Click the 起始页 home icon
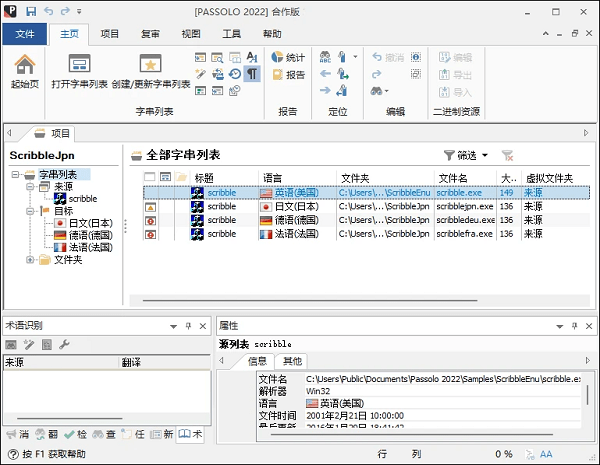Viewport: 600px width, 465px height. 25,66
